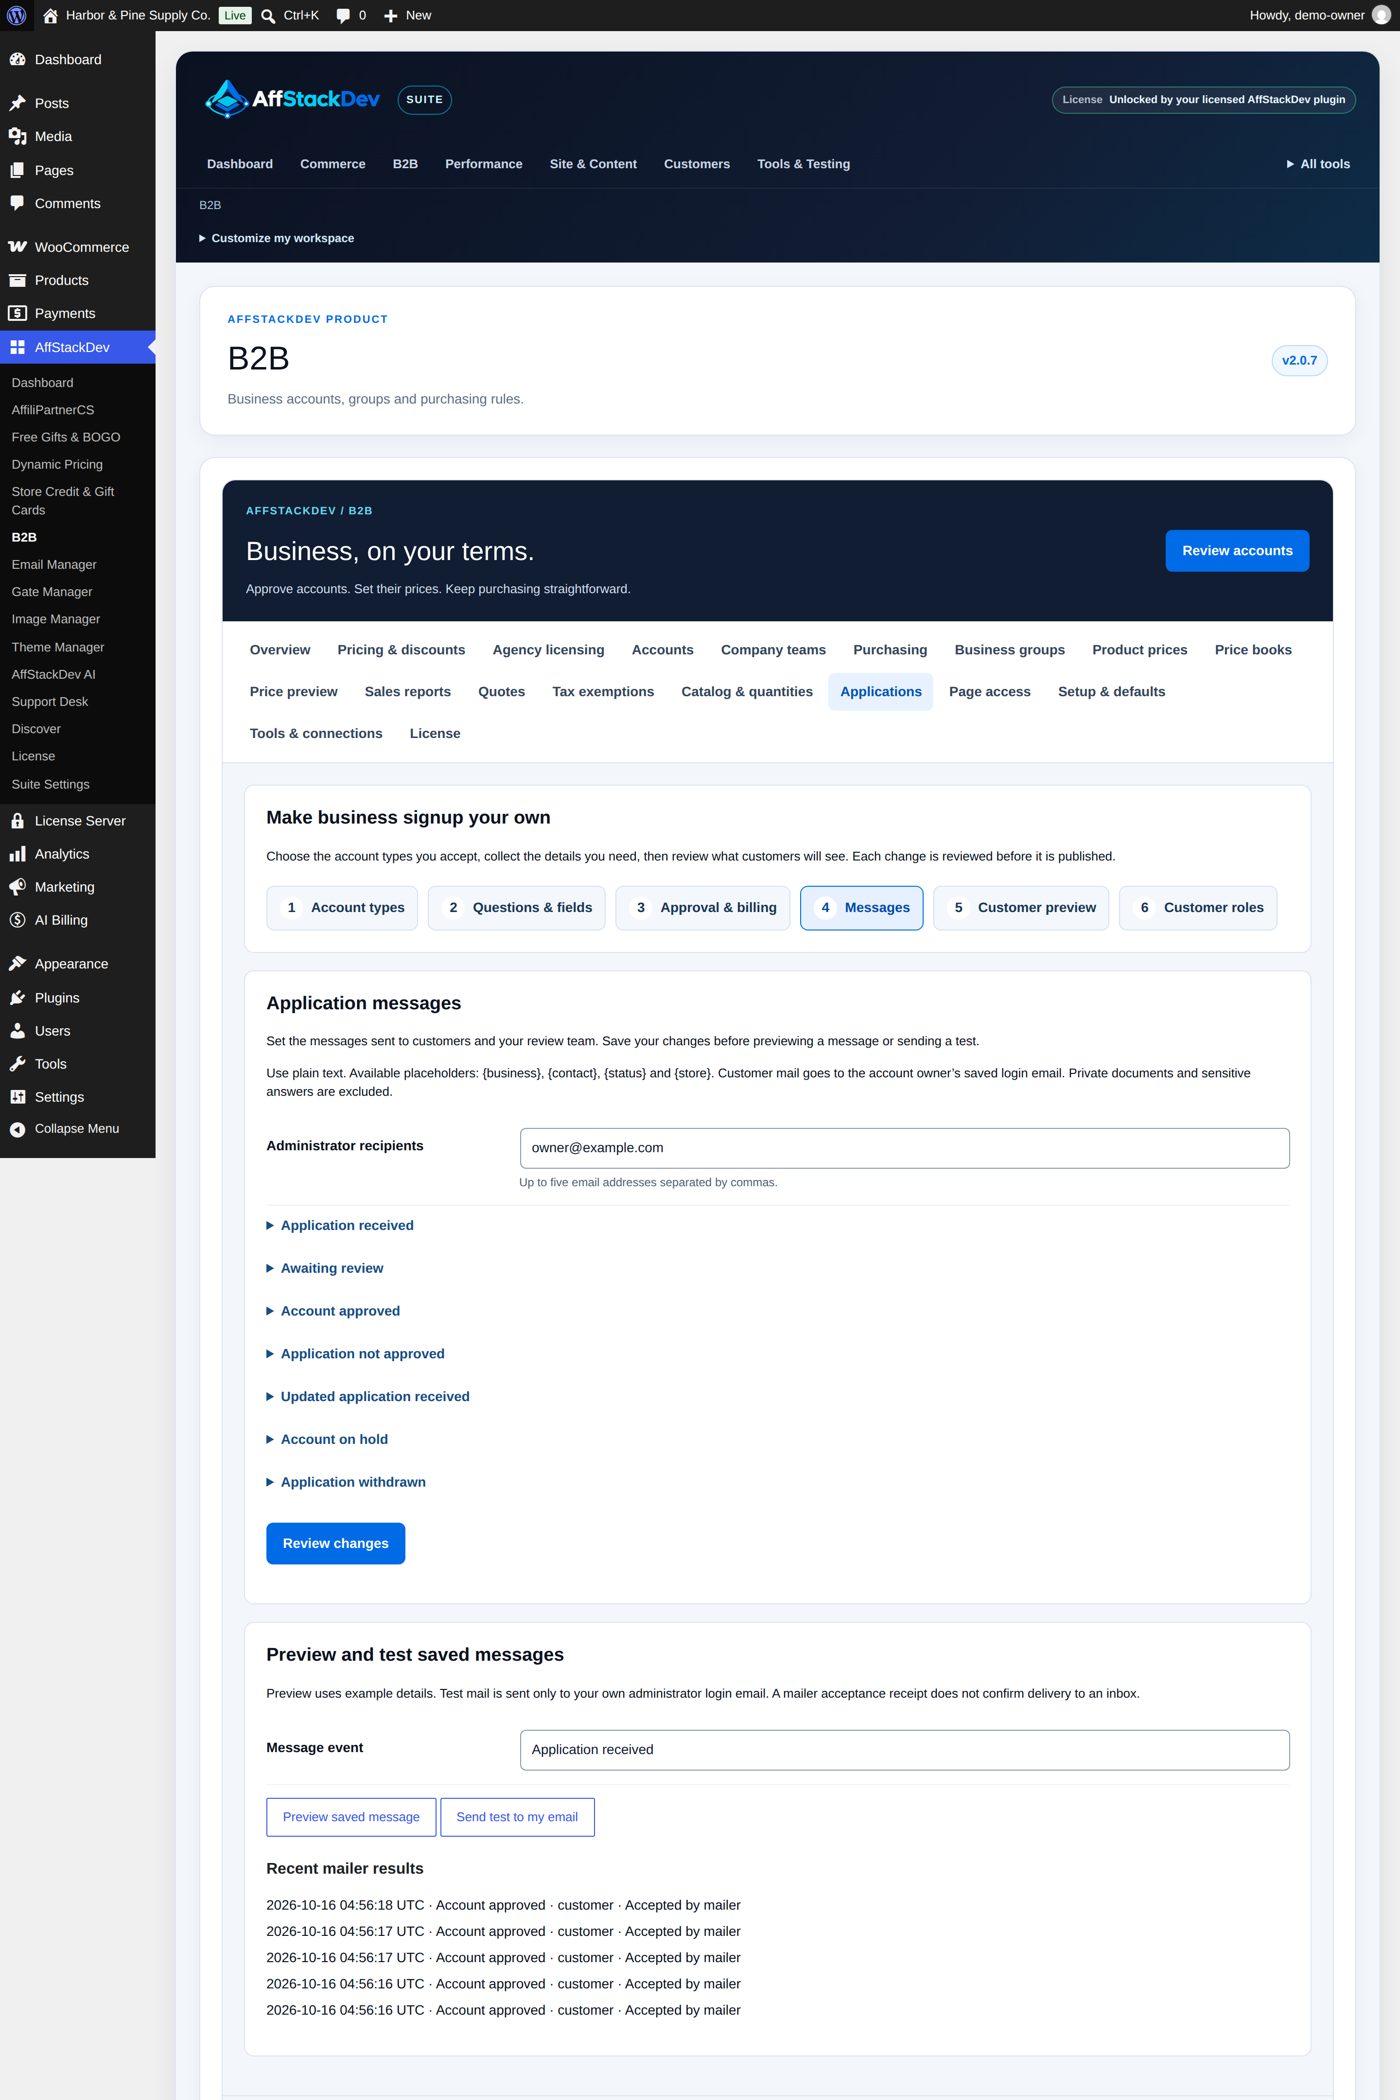Open the Media sidebar icon
1400x2100 pixels.
point(17,136)
